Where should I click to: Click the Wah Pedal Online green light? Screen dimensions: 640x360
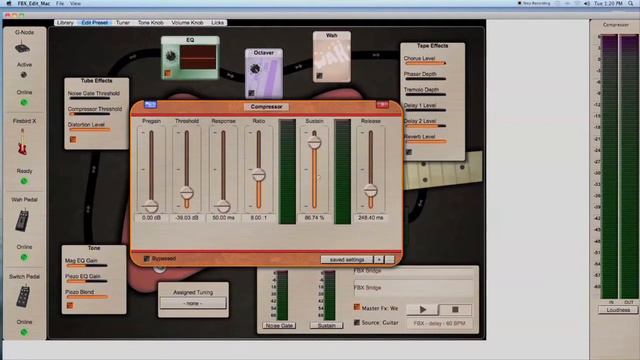(x=24, y=257)
